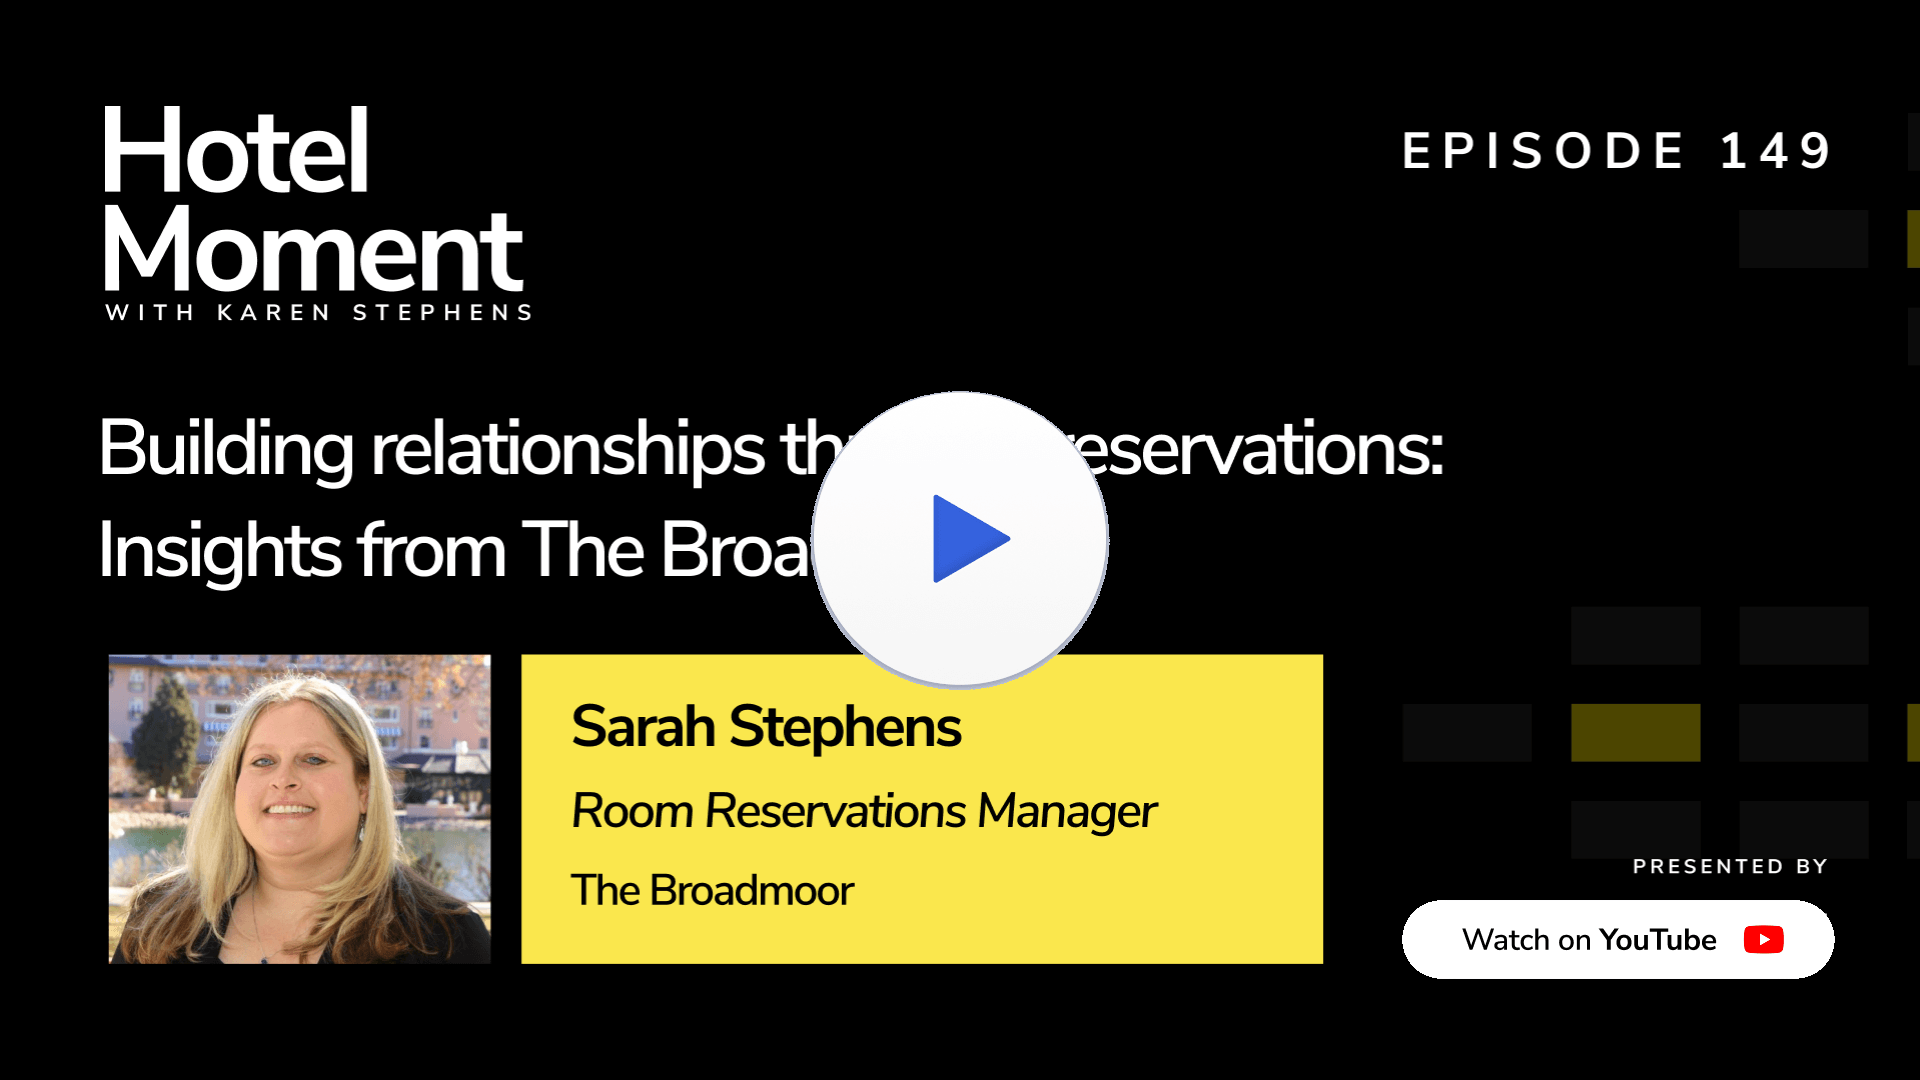Click the WITH KAREN STEPHENS subtitle

(x=319, y=312)
